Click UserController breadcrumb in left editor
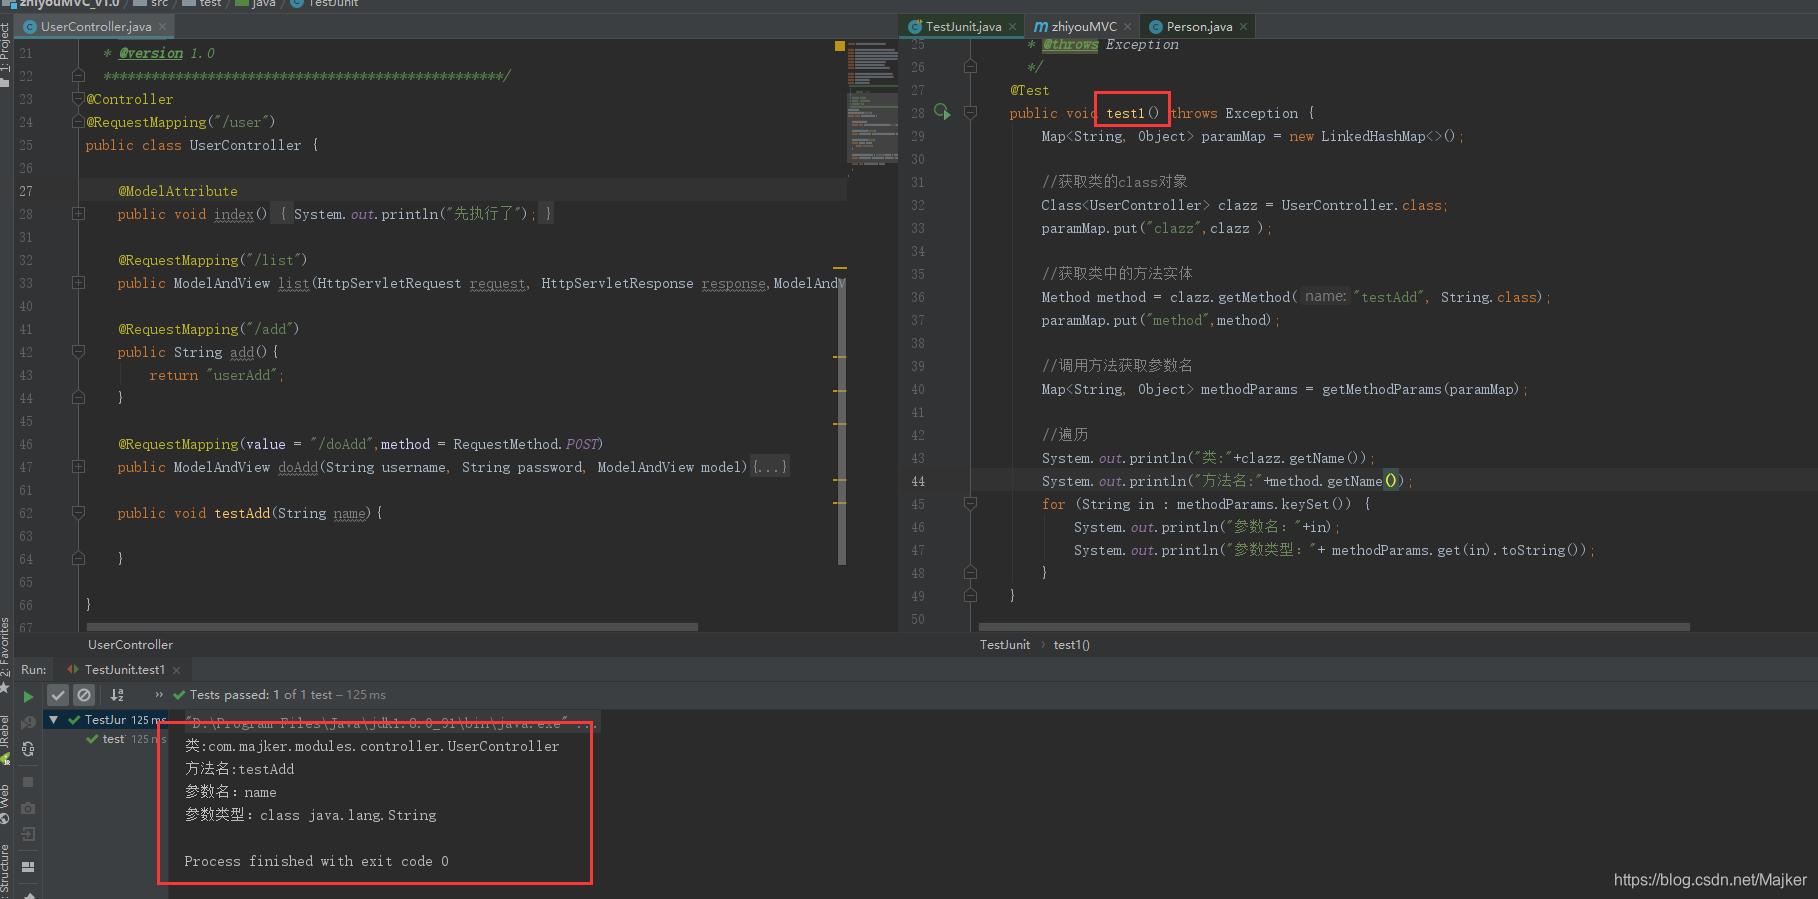The image size is (1818, 899). tap(130, 645)
